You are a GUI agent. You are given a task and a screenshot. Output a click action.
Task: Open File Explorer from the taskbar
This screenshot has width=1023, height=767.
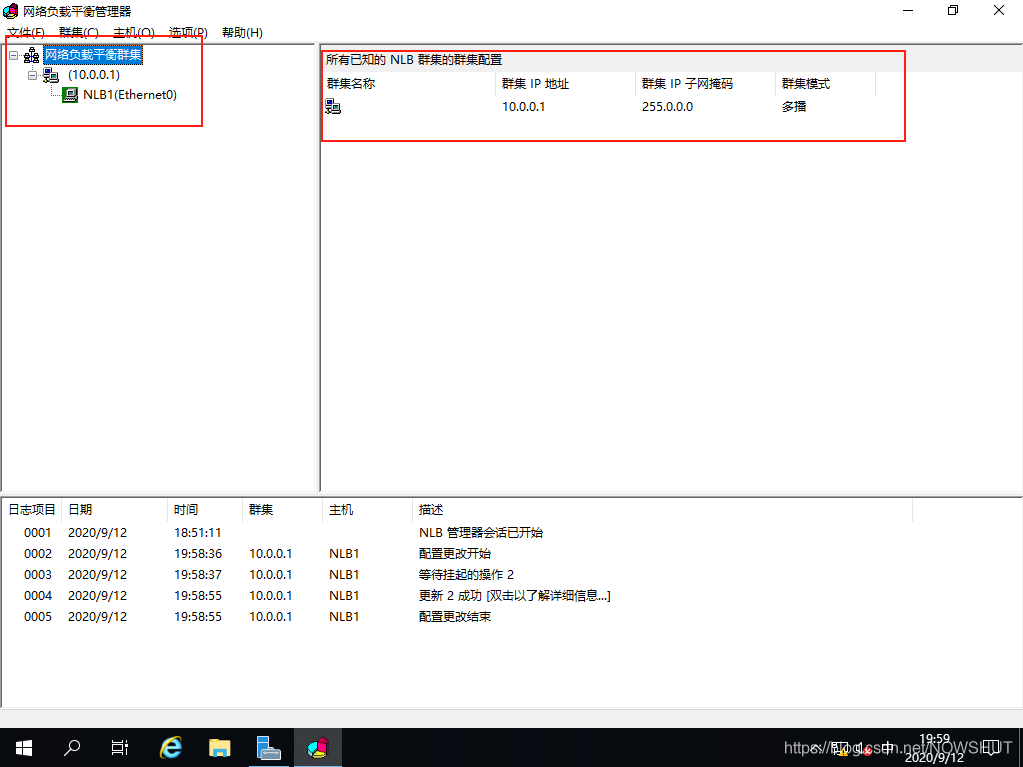coord(220,747)
